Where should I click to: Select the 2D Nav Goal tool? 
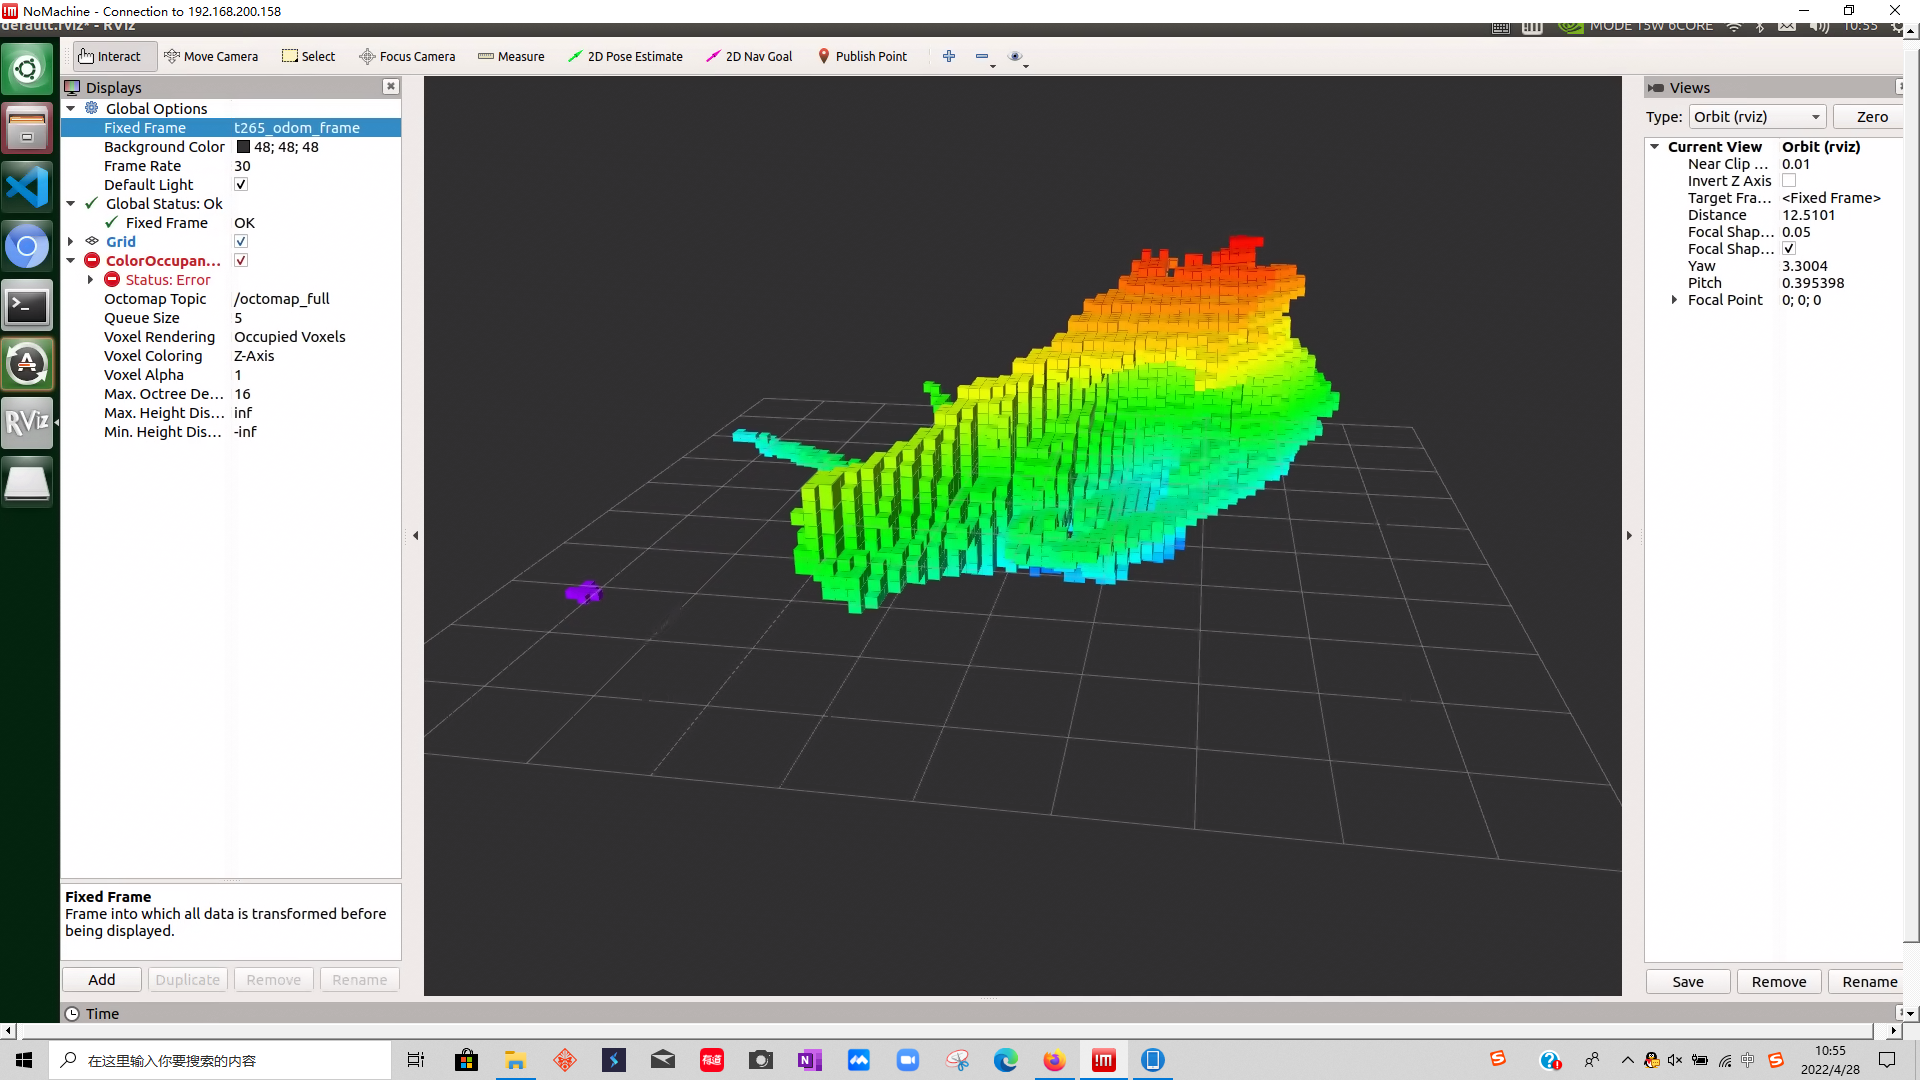pos(749,56)
